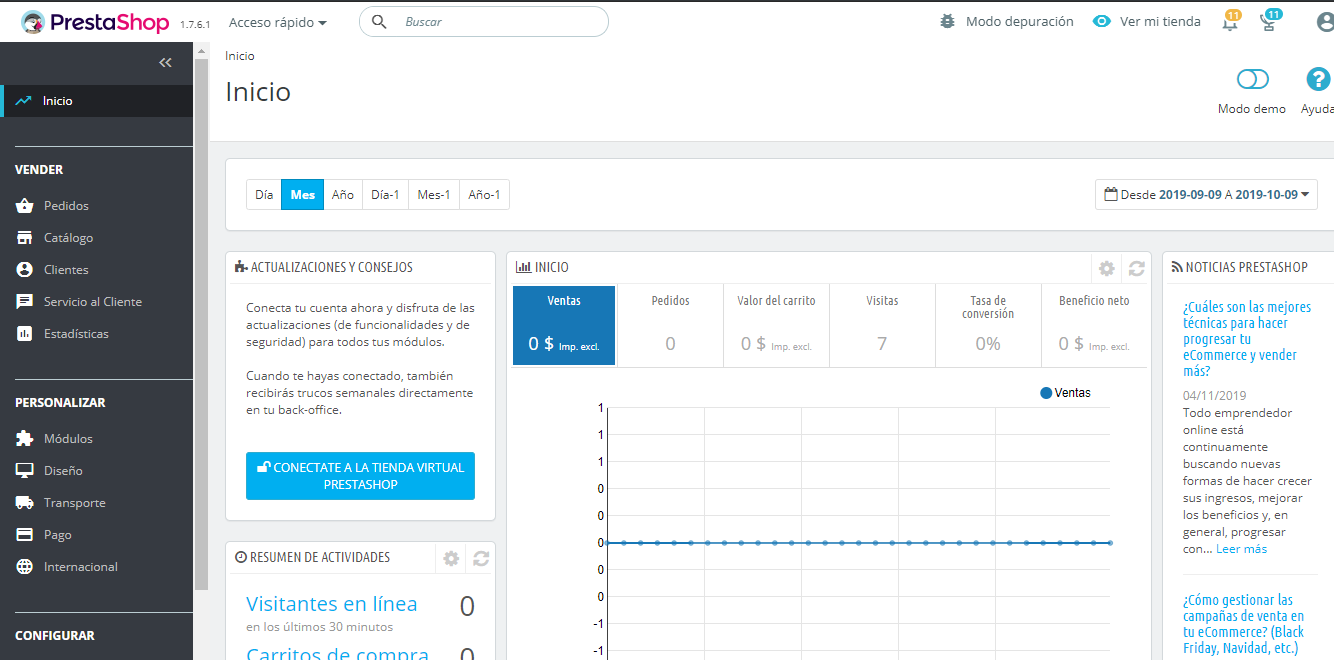The image size is (1334, 660).
Task: Click CONECTATE A LA TIENDA VIRTUAL PRESTASHOP button
Action: (x=360, y=476)
